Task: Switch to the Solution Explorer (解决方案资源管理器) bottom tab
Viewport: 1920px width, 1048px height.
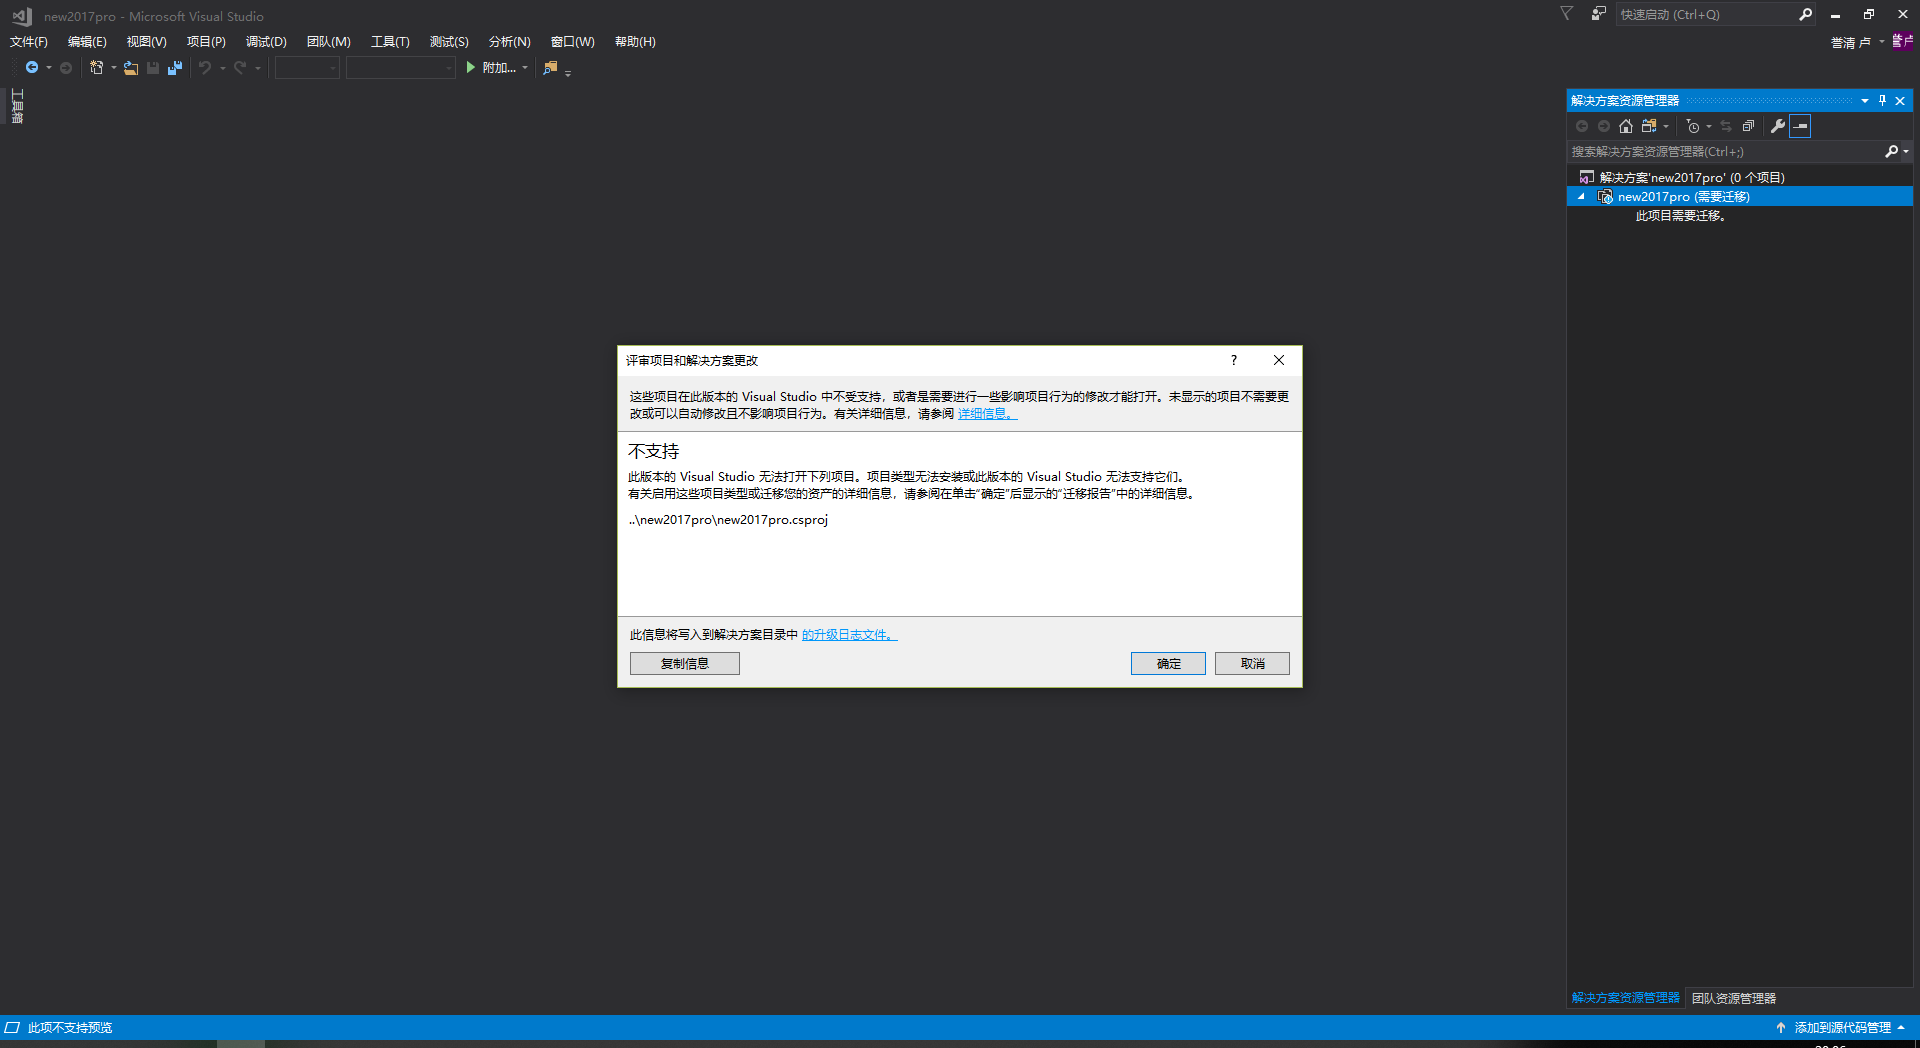Action: coord(1625,998)
